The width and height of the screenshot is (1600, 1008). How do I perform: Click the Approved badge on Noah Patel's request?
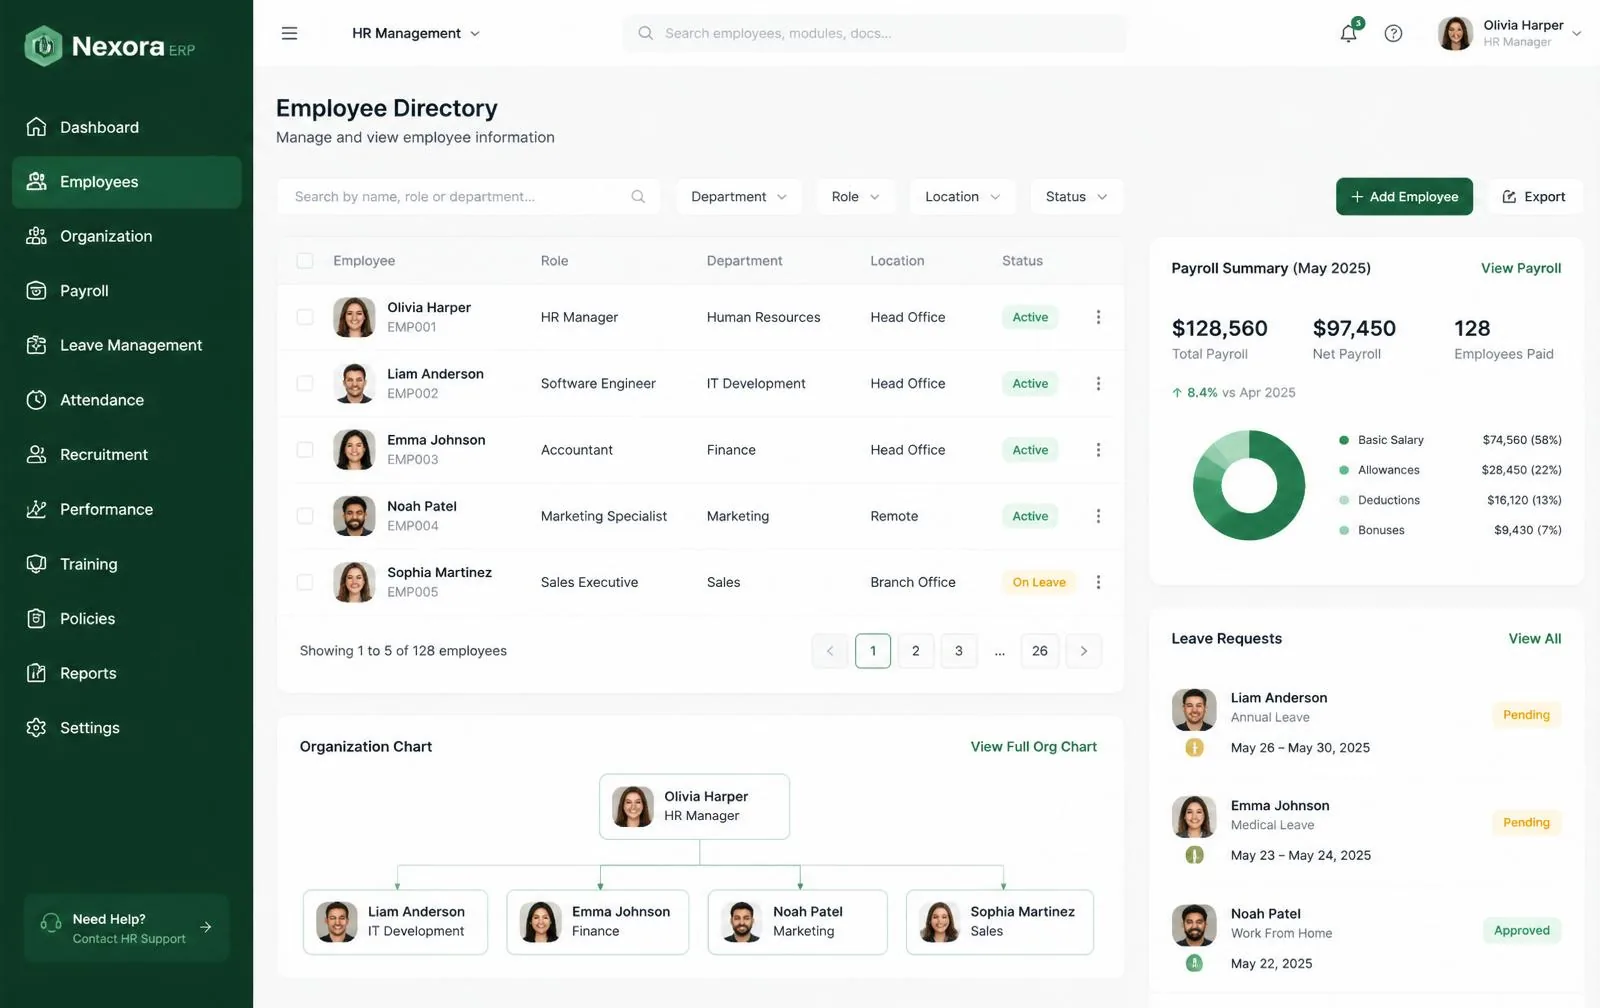click(1522, 930)
